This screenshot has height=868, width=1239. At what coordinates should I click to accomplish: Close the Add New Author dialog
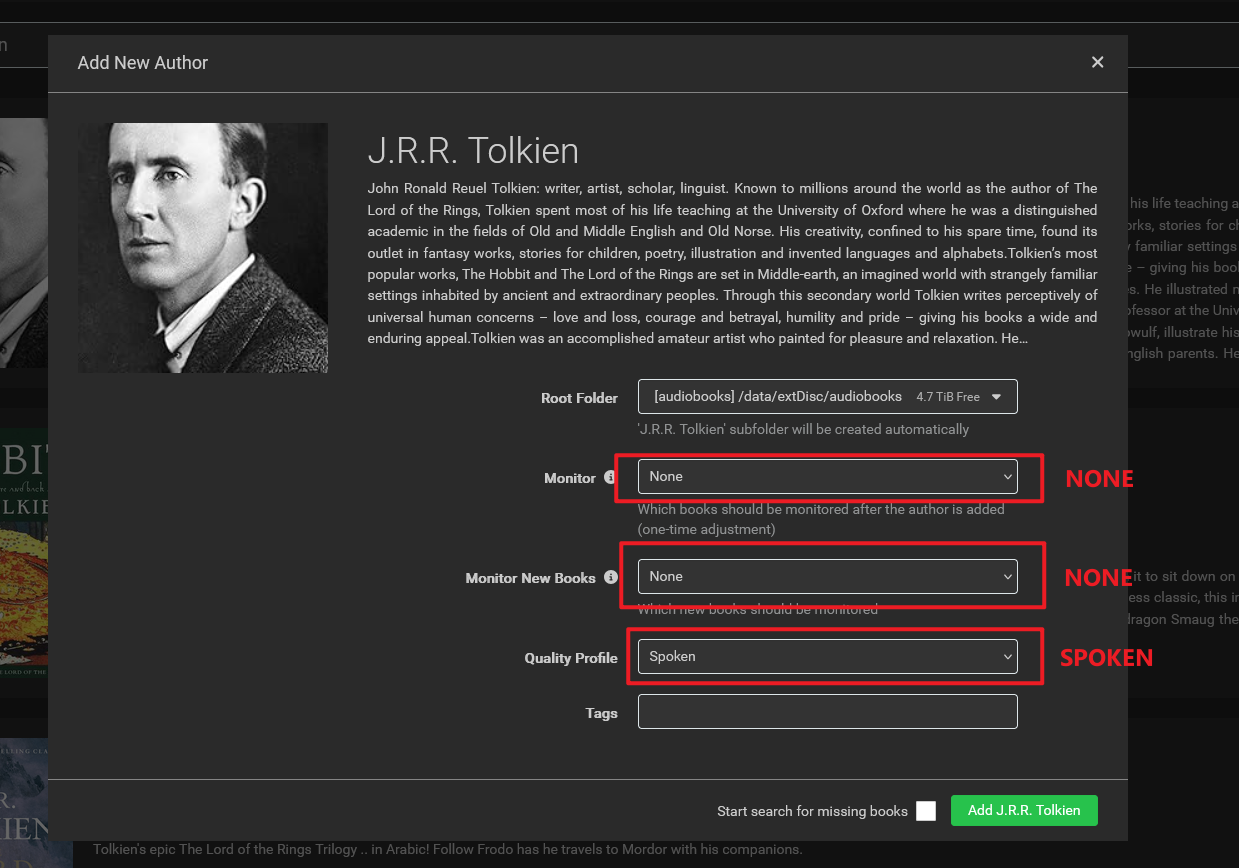1097,62
